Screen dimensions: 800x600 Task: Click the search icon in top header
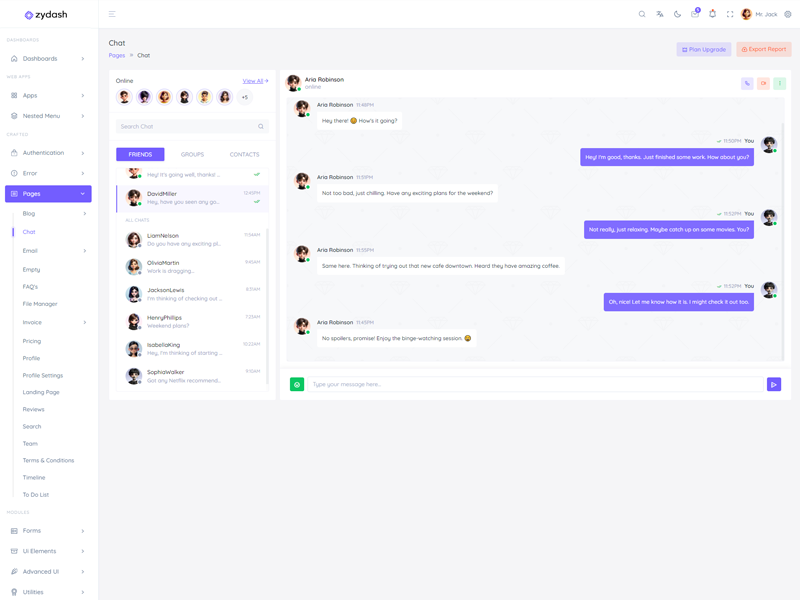point(642,14)
